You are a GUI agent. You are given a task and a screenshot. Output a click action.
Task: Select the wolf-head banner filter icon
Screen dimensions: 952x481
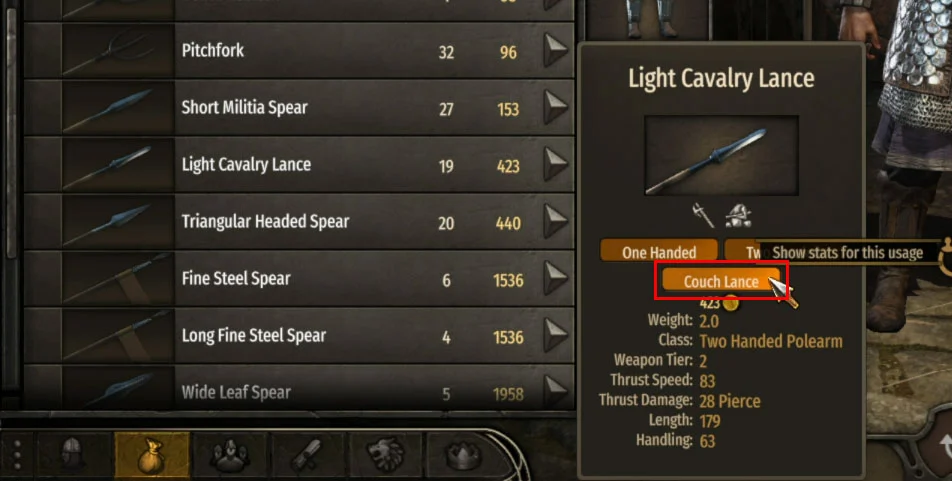coord(385,454)
